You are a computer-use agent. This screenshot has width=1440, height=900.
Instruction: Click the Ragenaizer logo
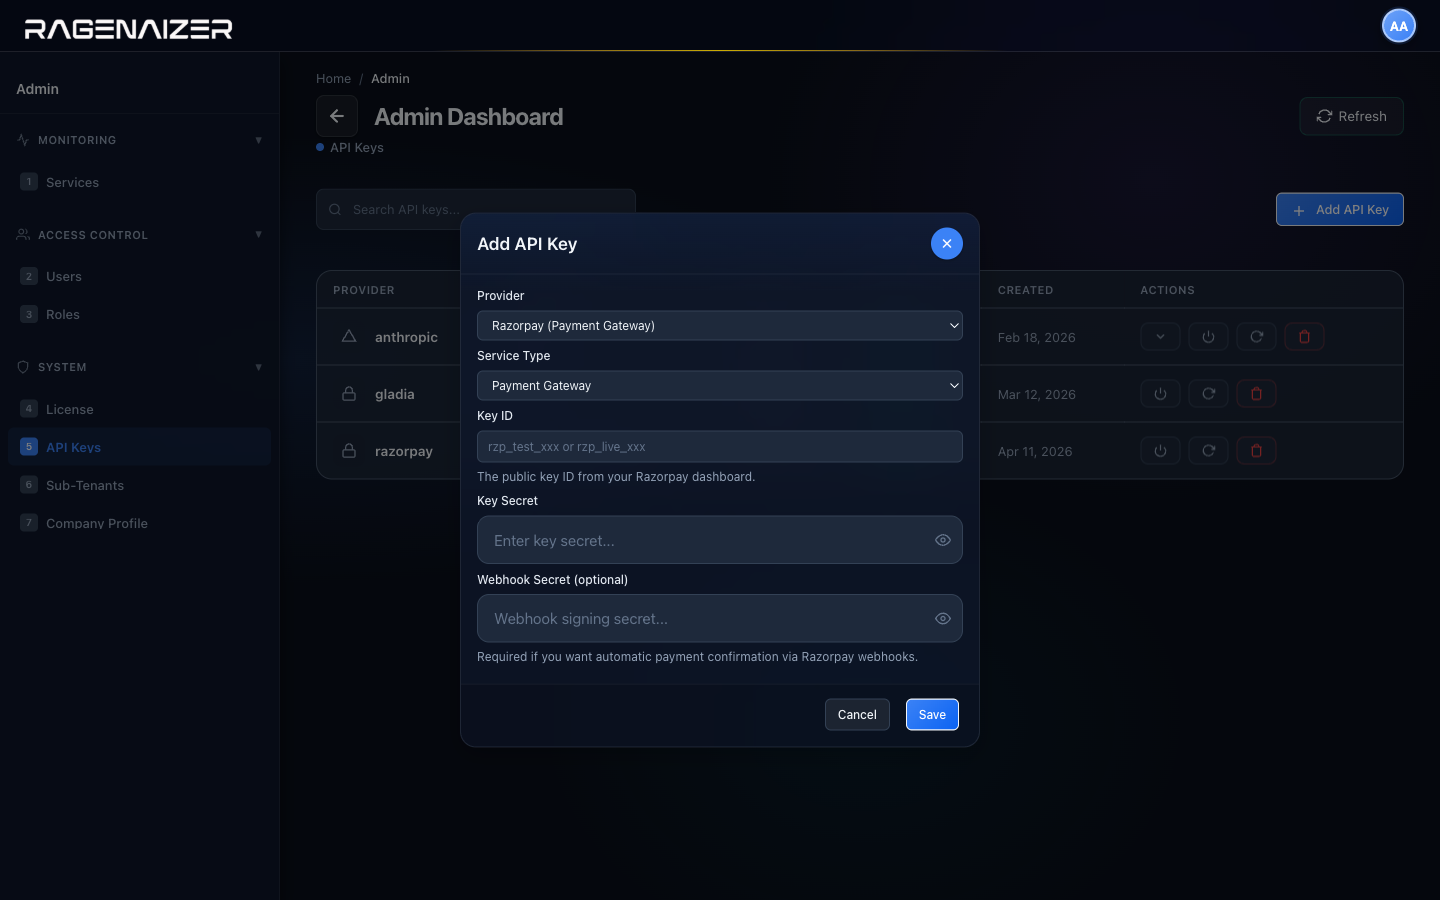coord(128,29)
